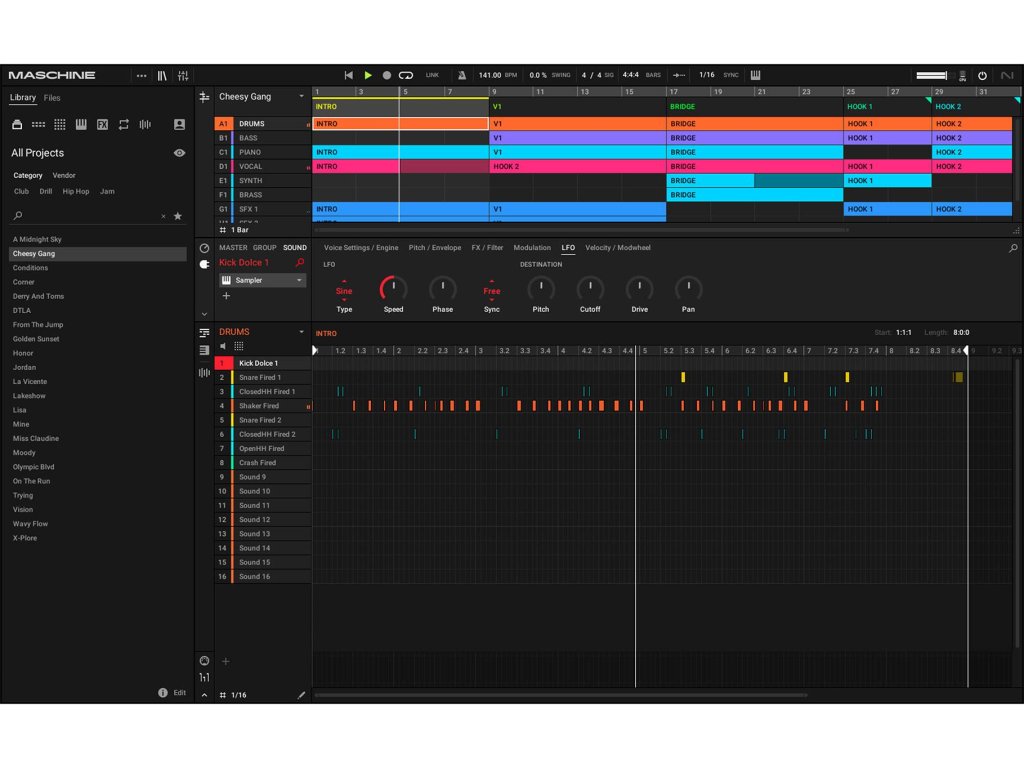This screenshot has width=1024, height=768.
Task: Start playback with the green Play button
Action: coord(368,76)
